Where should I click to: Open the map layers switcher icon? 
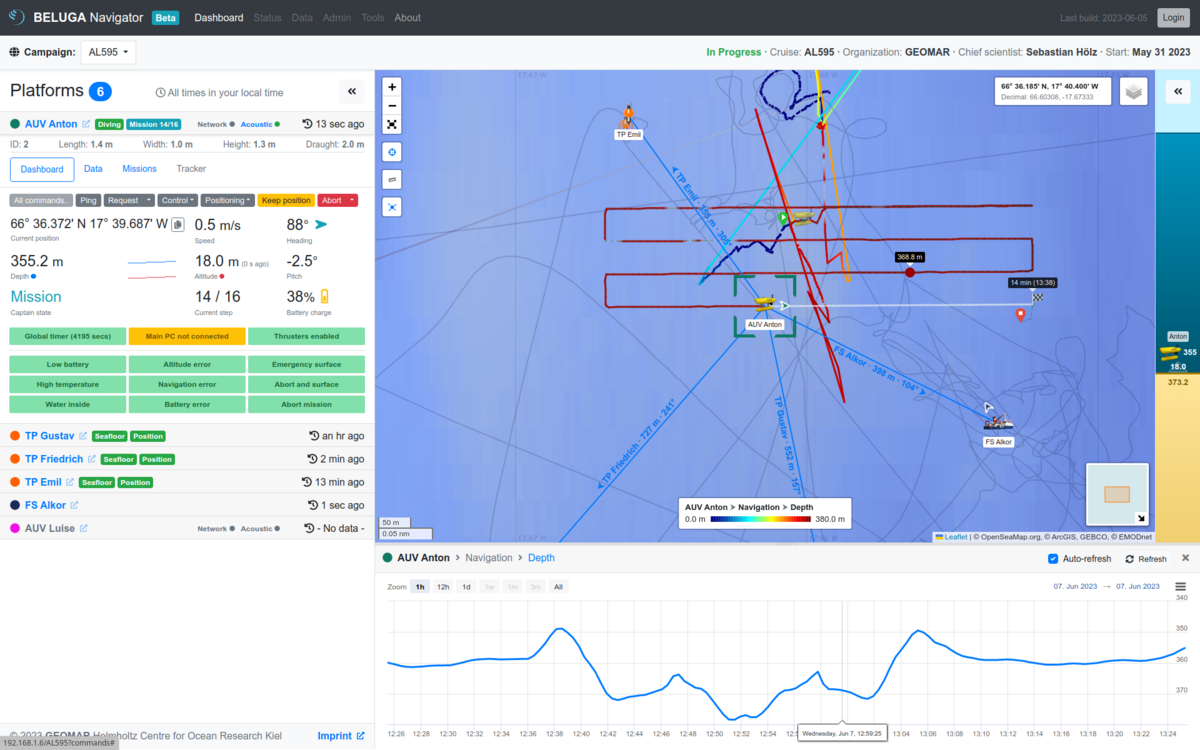[x=1134, y=90]
